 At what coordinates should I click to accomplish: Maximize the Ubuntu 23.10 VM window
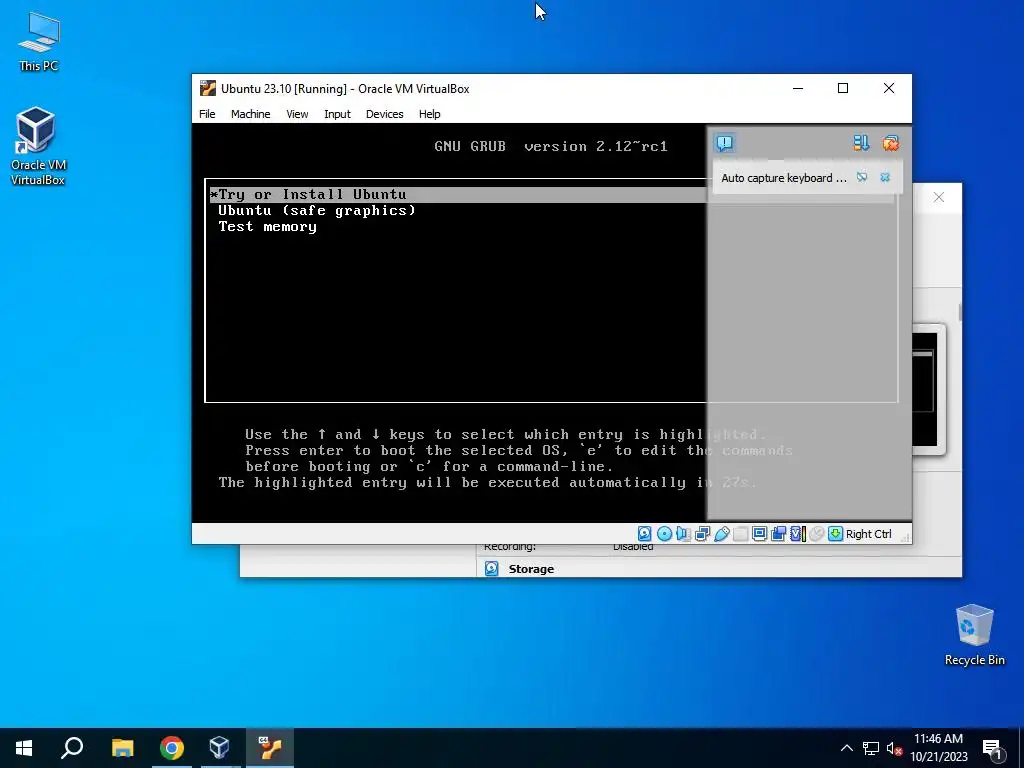pyautogui.click(x=843, y=88)
